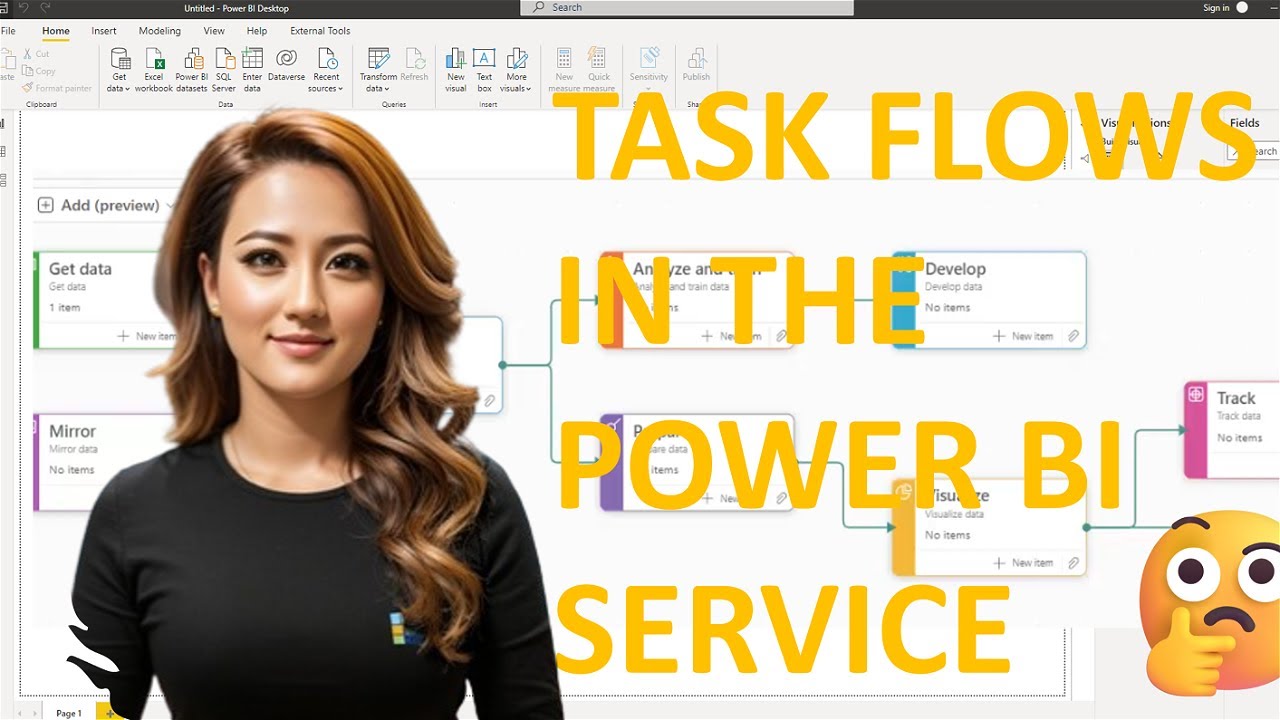
Task: Click New item on Develop card
Action: [1023, 336]
